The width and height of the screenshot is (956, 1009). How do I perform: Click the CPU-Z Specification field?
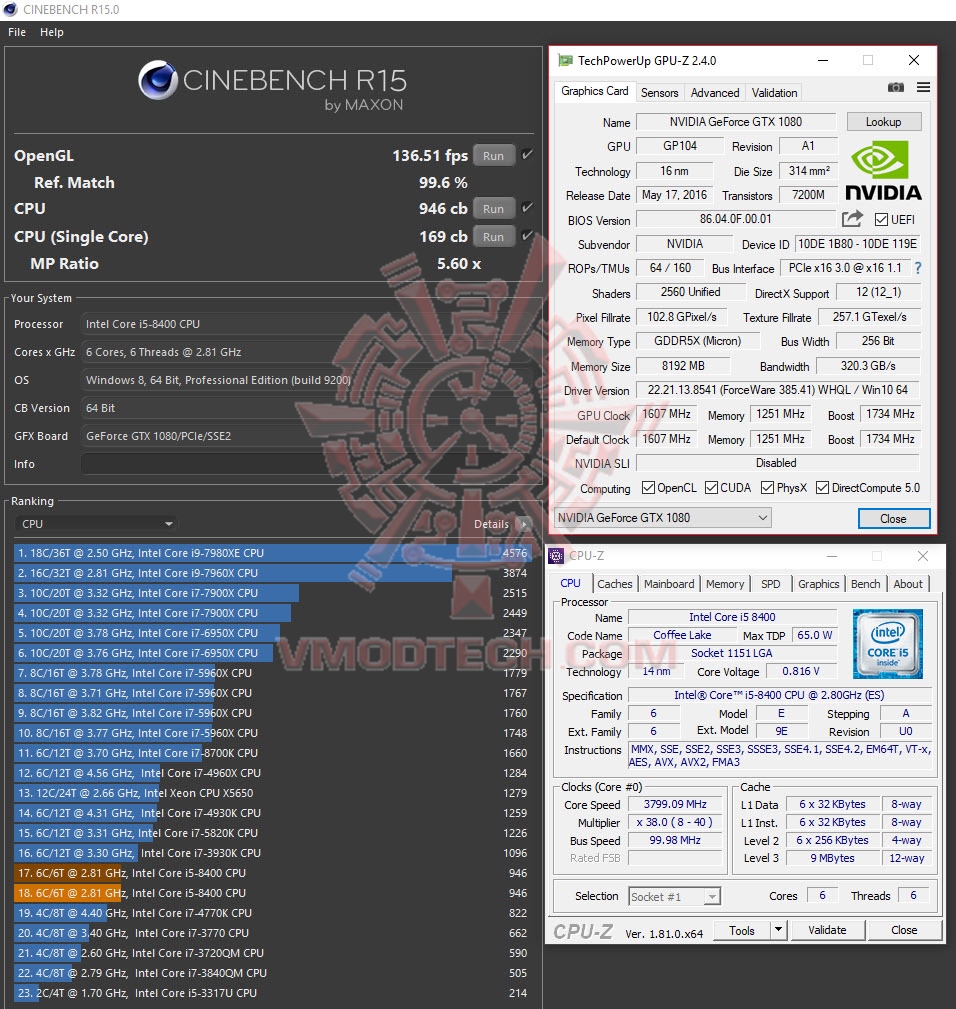pos(779,695)
